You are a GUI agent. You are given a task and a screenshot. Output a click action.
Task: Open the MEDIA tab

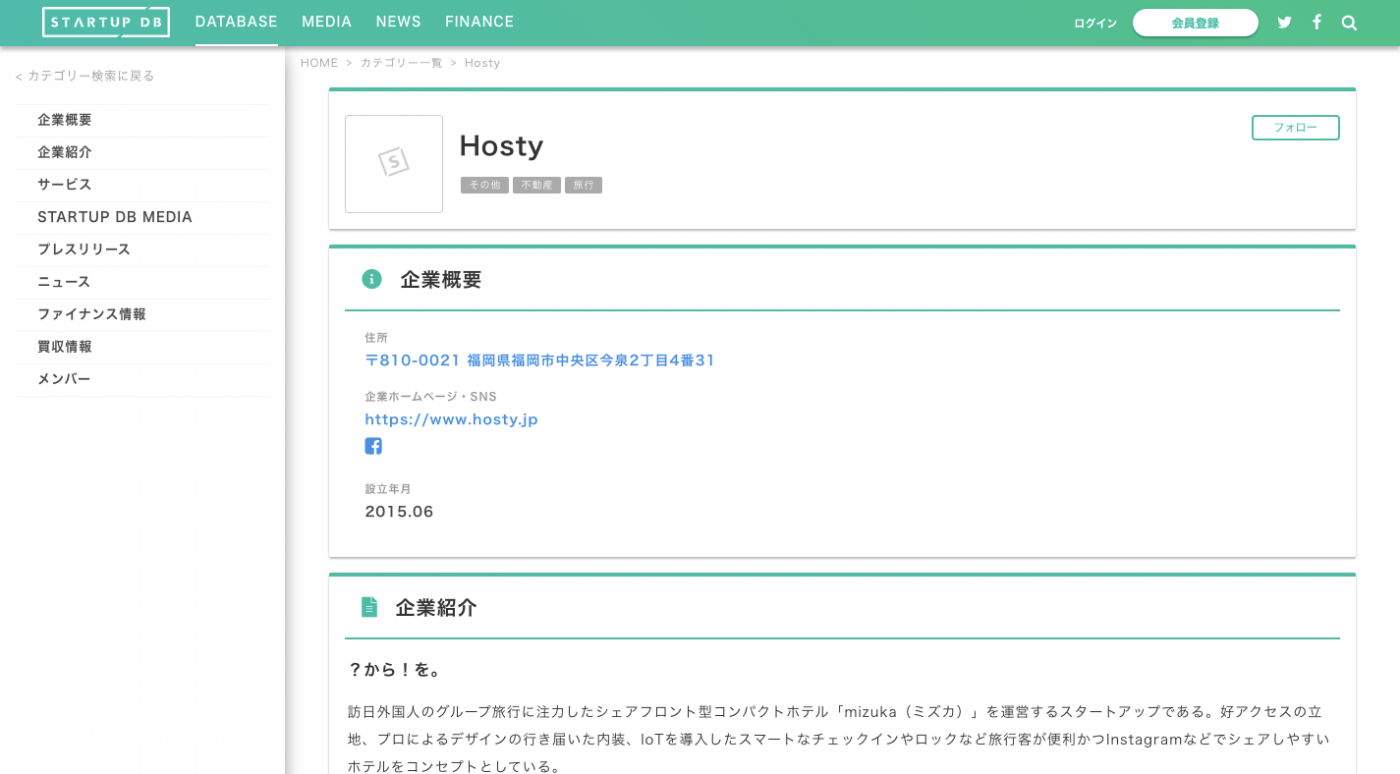pos(327,22)
